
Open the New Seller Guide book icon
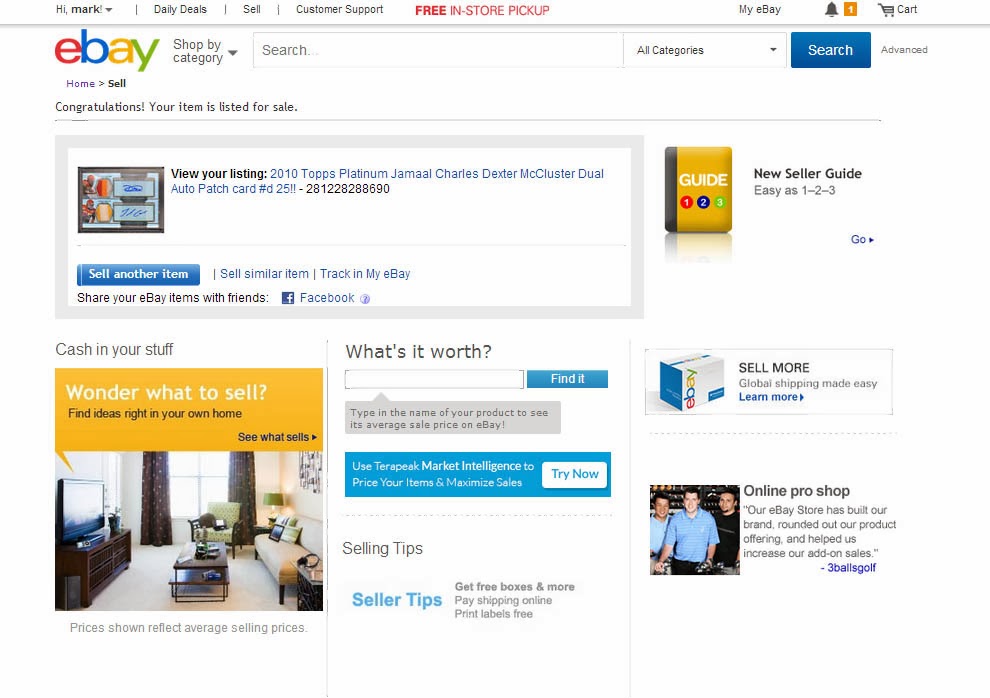[x=698, y=189]
